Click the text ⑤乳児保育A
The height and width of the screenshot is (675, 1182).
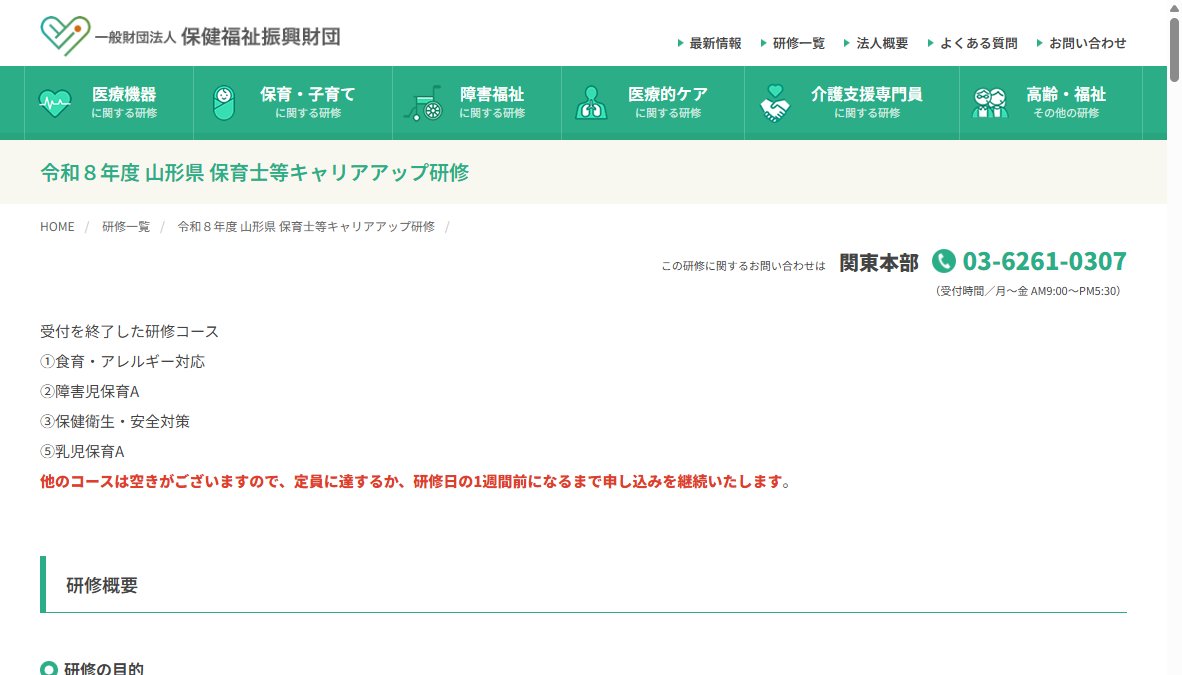[82, 452]
